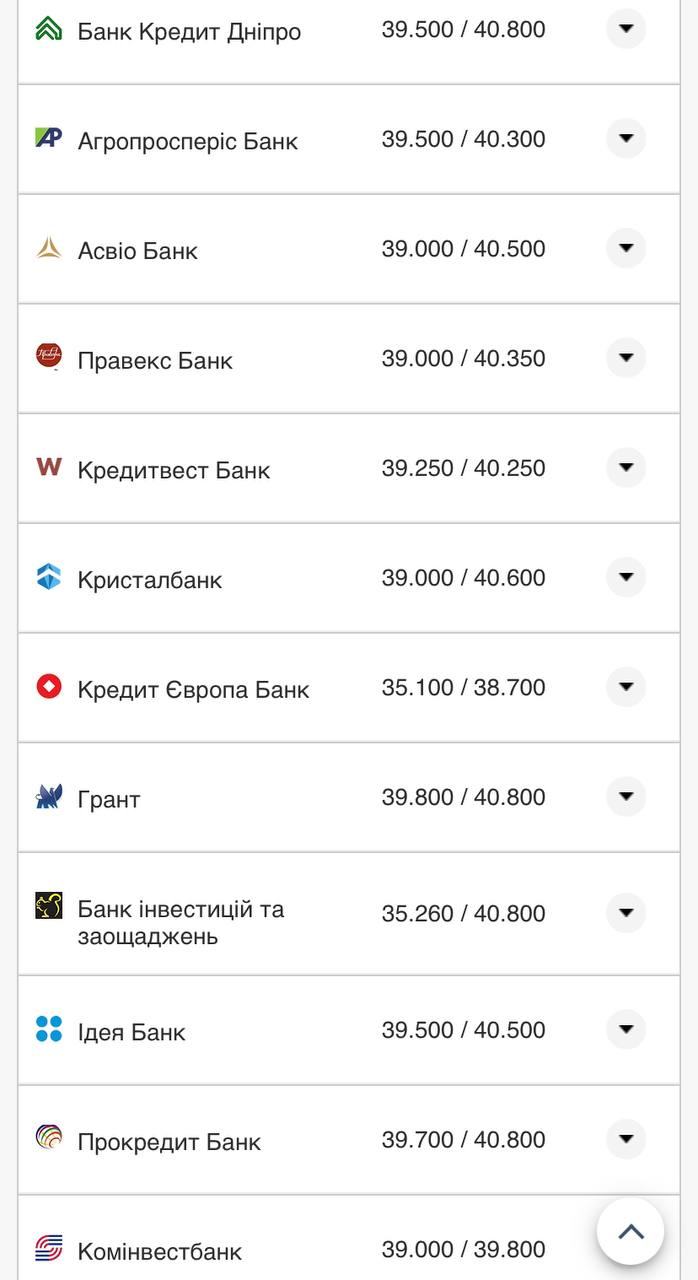Viewport: 698px width, 1280px height.
Task: Click the blue Ідея Банк dots logo
Action: pyautogui.click(x=48, y=1029)
